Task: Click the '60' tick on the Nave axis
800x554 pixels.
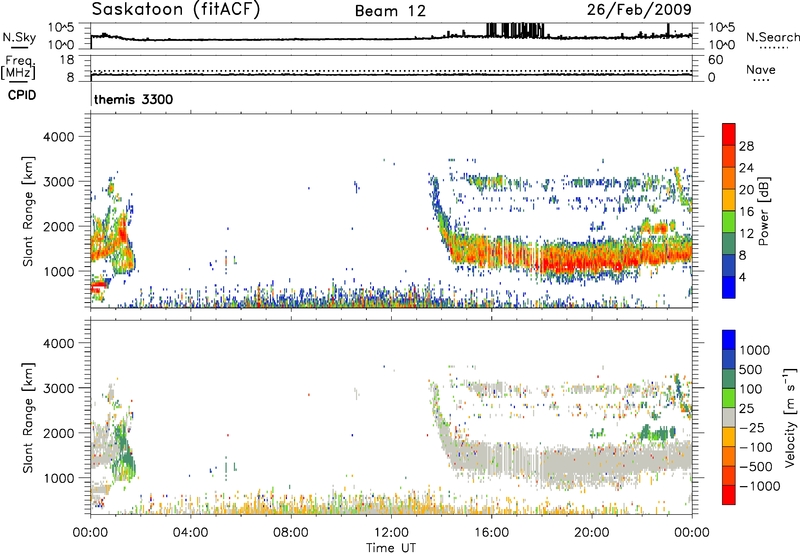Action: (716, 60)
